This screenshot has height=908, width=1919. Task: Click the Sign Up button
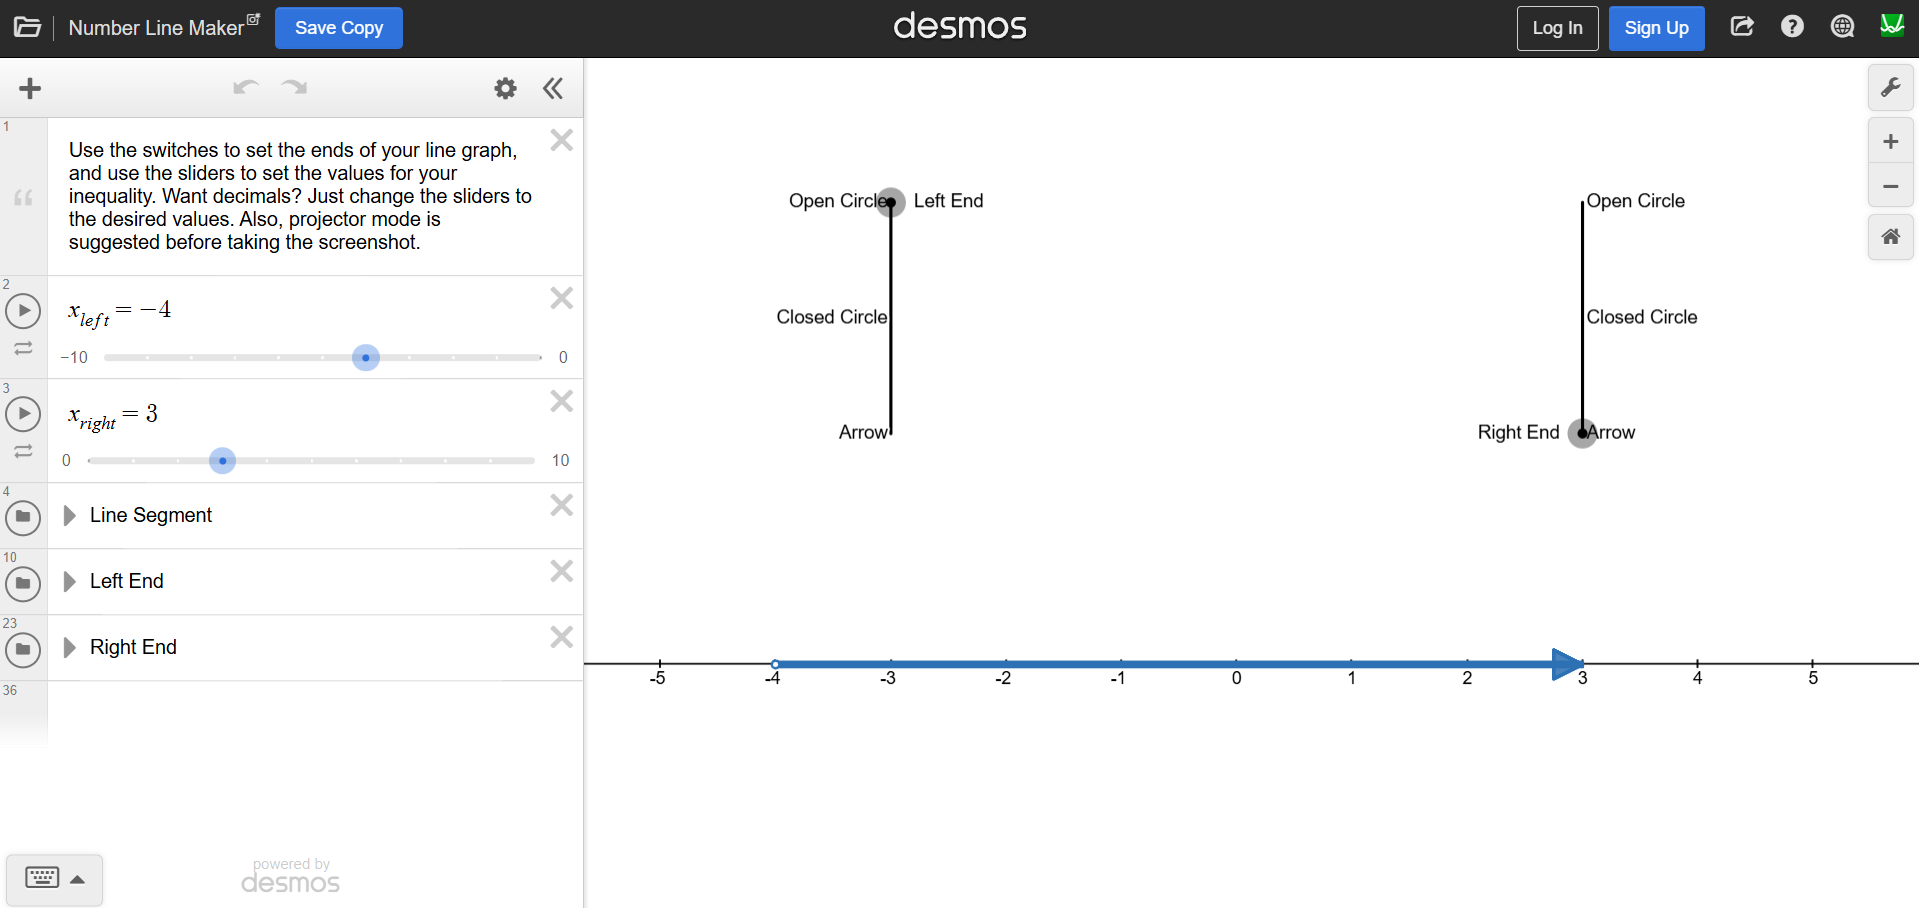pos(1656,28)
